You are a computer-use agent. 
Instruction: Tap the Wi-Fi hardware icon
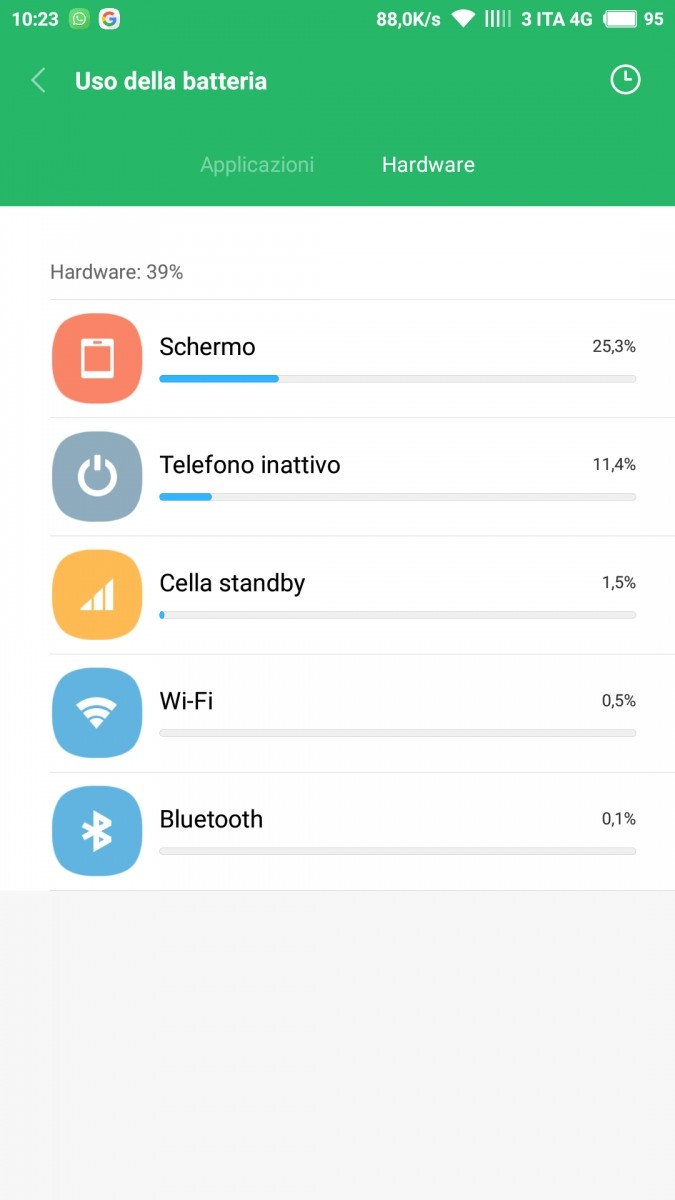coord(97,712)
